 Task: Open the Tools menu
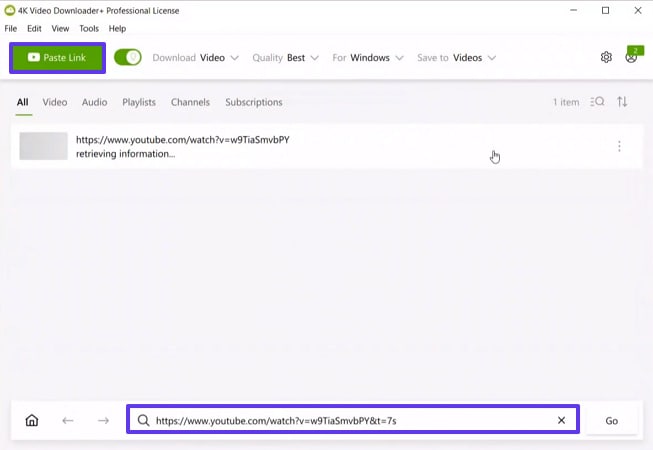coord(89,29)
